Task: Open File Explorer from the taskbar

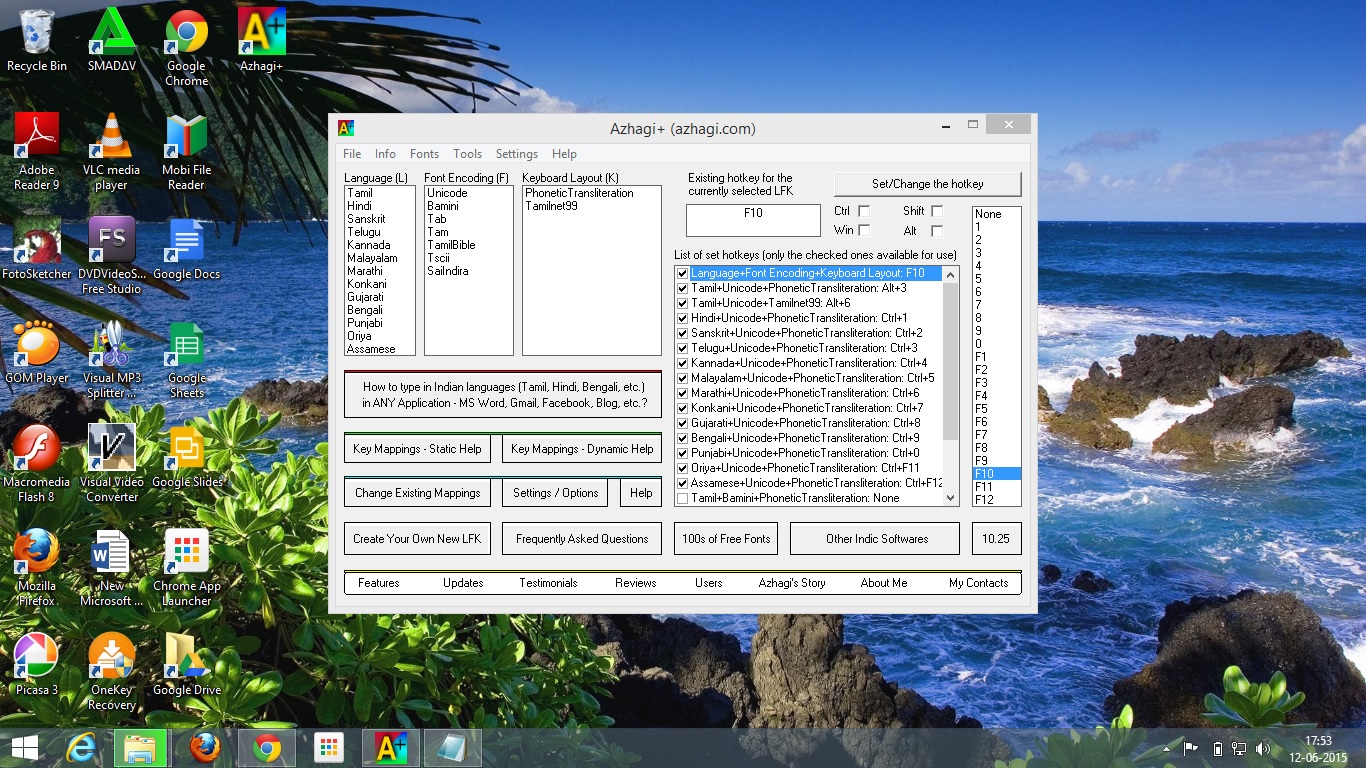Action: point(139,748)
